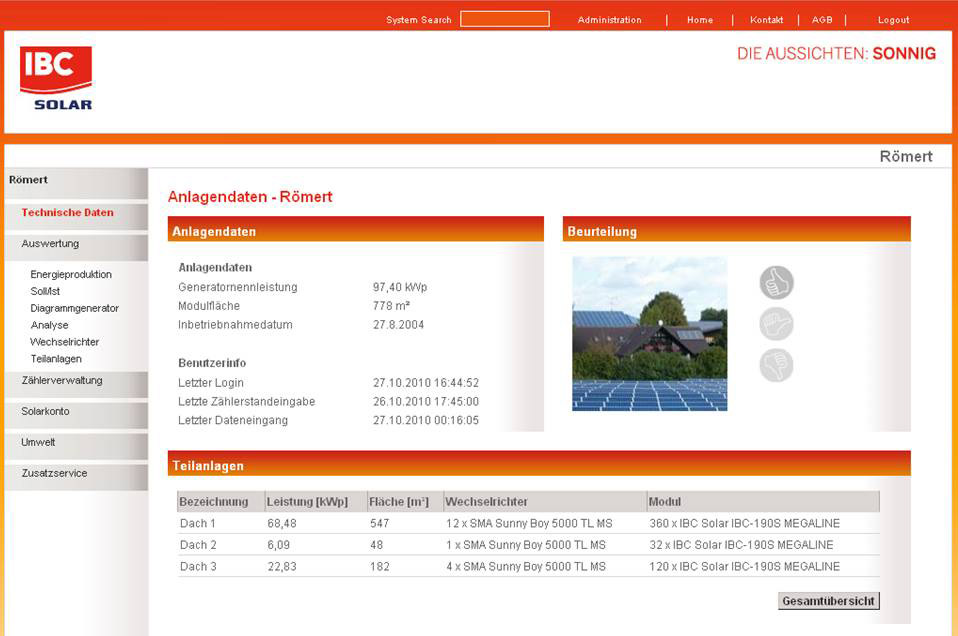The height and width of the screenshot is (636, 958).
Task: Click the 6,09 Leistung value
Action: (279, 545)
